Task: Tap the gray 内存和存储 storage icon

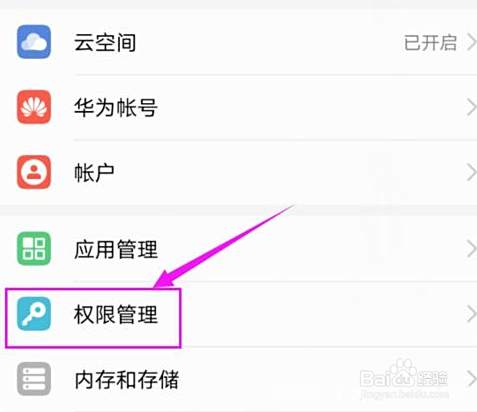Action: [x=34, y=379]
